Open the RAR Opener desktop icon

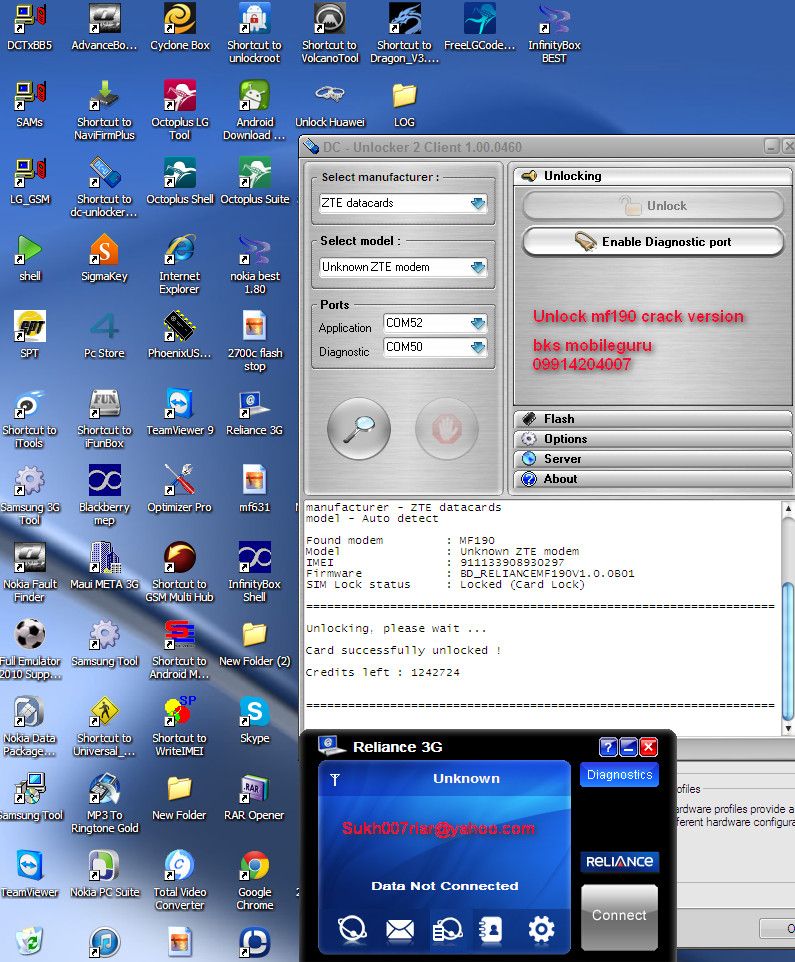point(254,797)
